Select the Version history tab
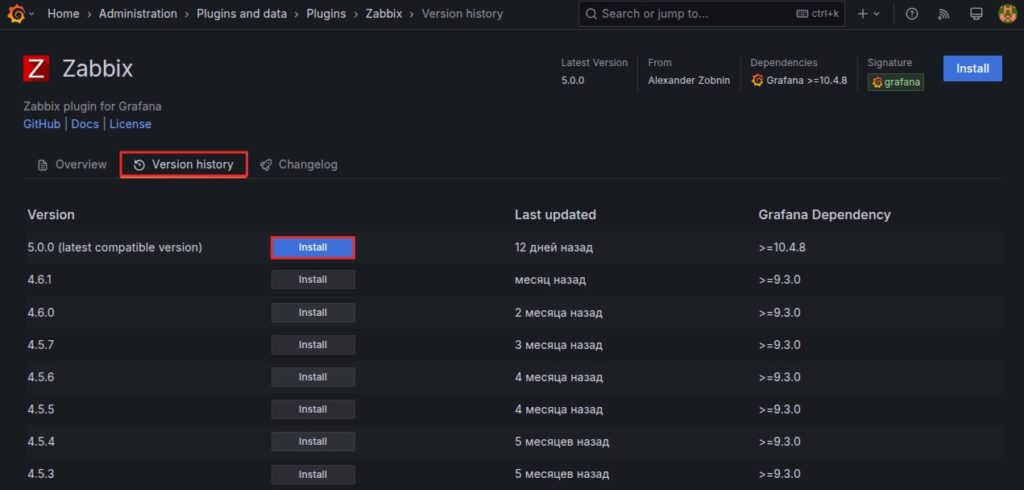Screen dimensions: 1024x490 pos(183,164)
